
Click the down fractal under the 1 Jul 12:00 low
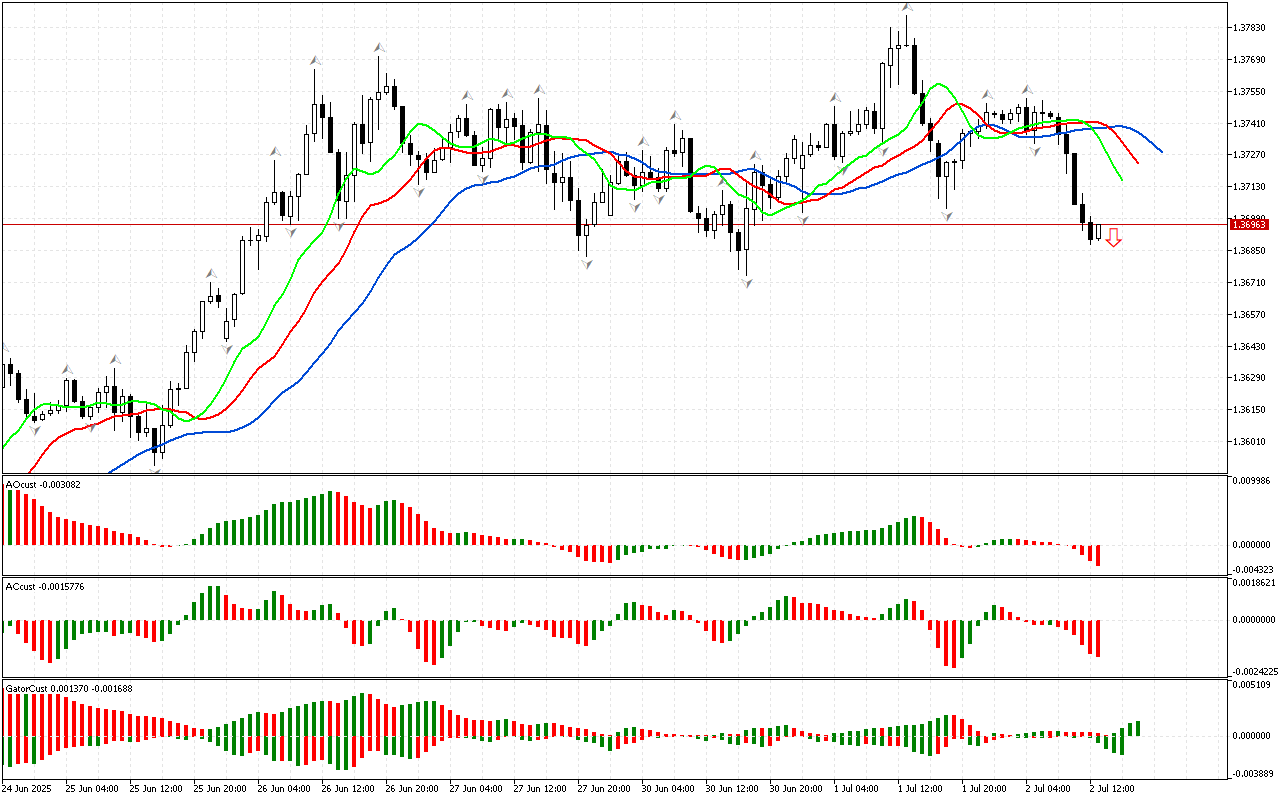point(946,215)
